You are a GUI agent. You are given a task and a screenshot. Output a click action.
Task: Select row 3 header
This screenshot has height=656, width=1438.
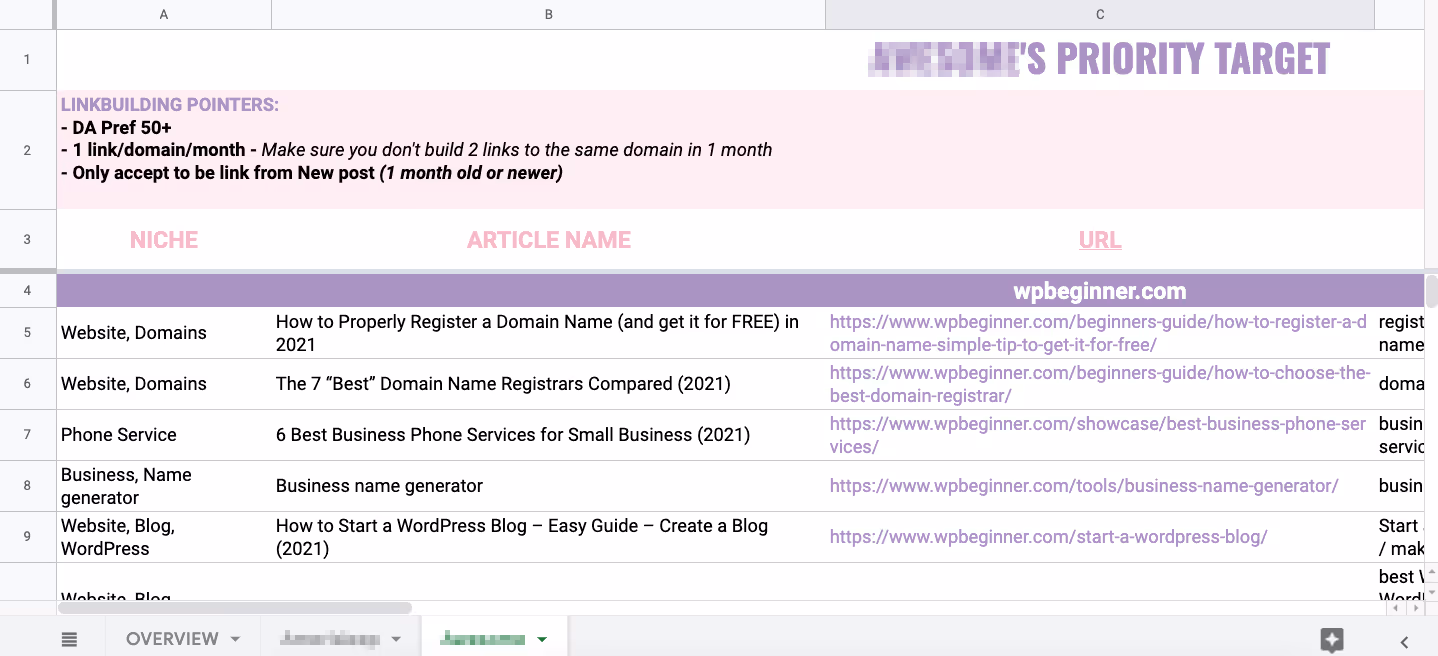point(28,239)
